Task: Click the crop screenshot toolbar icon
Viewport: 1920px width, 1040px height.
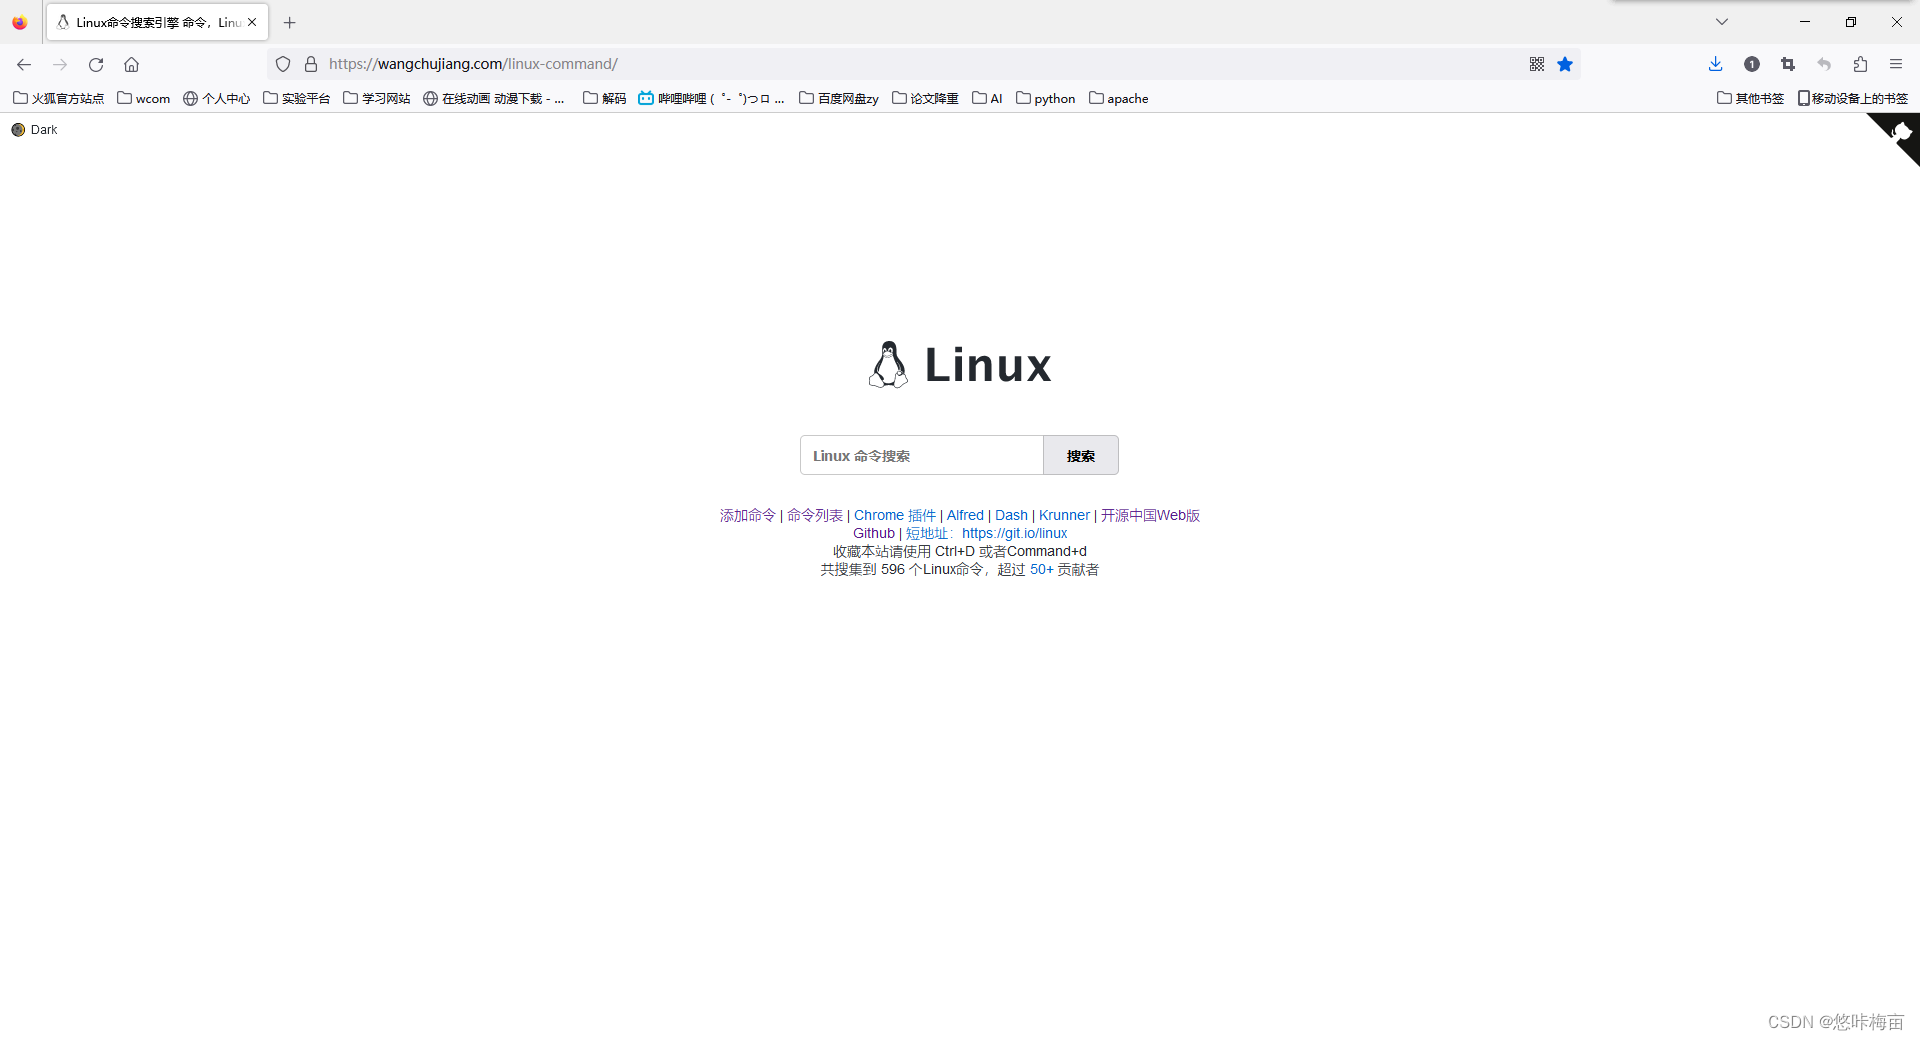Action: click(x=1788, y=64)
